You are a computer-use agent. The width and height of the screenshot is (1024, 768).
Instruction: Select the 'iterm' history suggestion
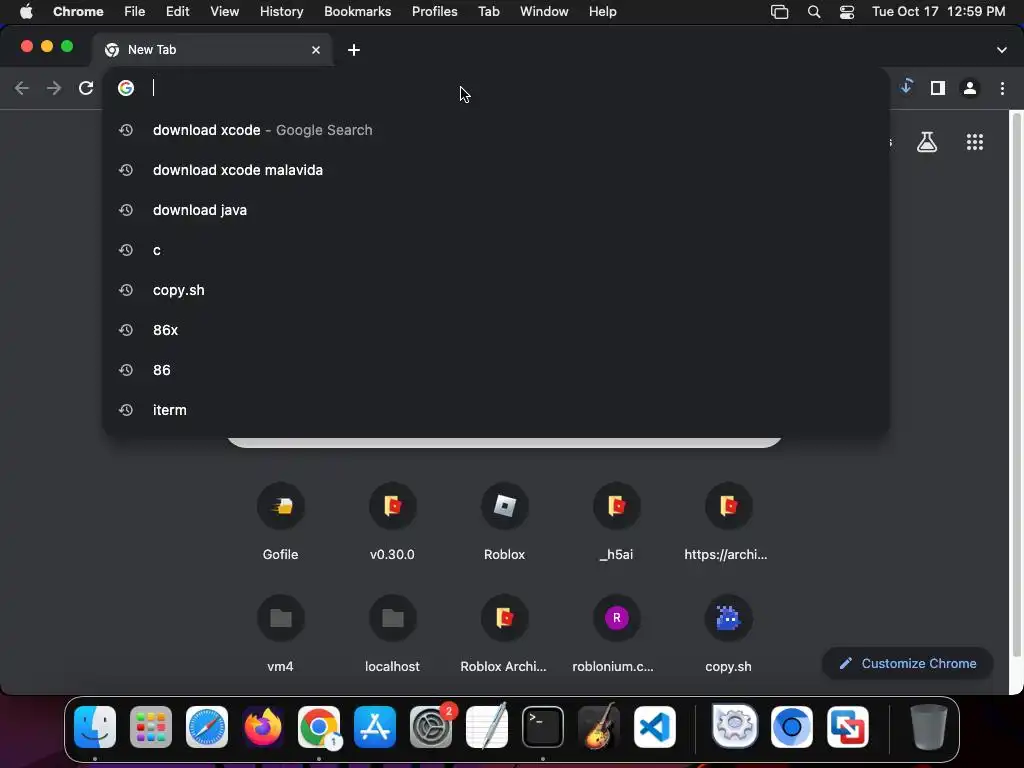[x=496, y=409]
